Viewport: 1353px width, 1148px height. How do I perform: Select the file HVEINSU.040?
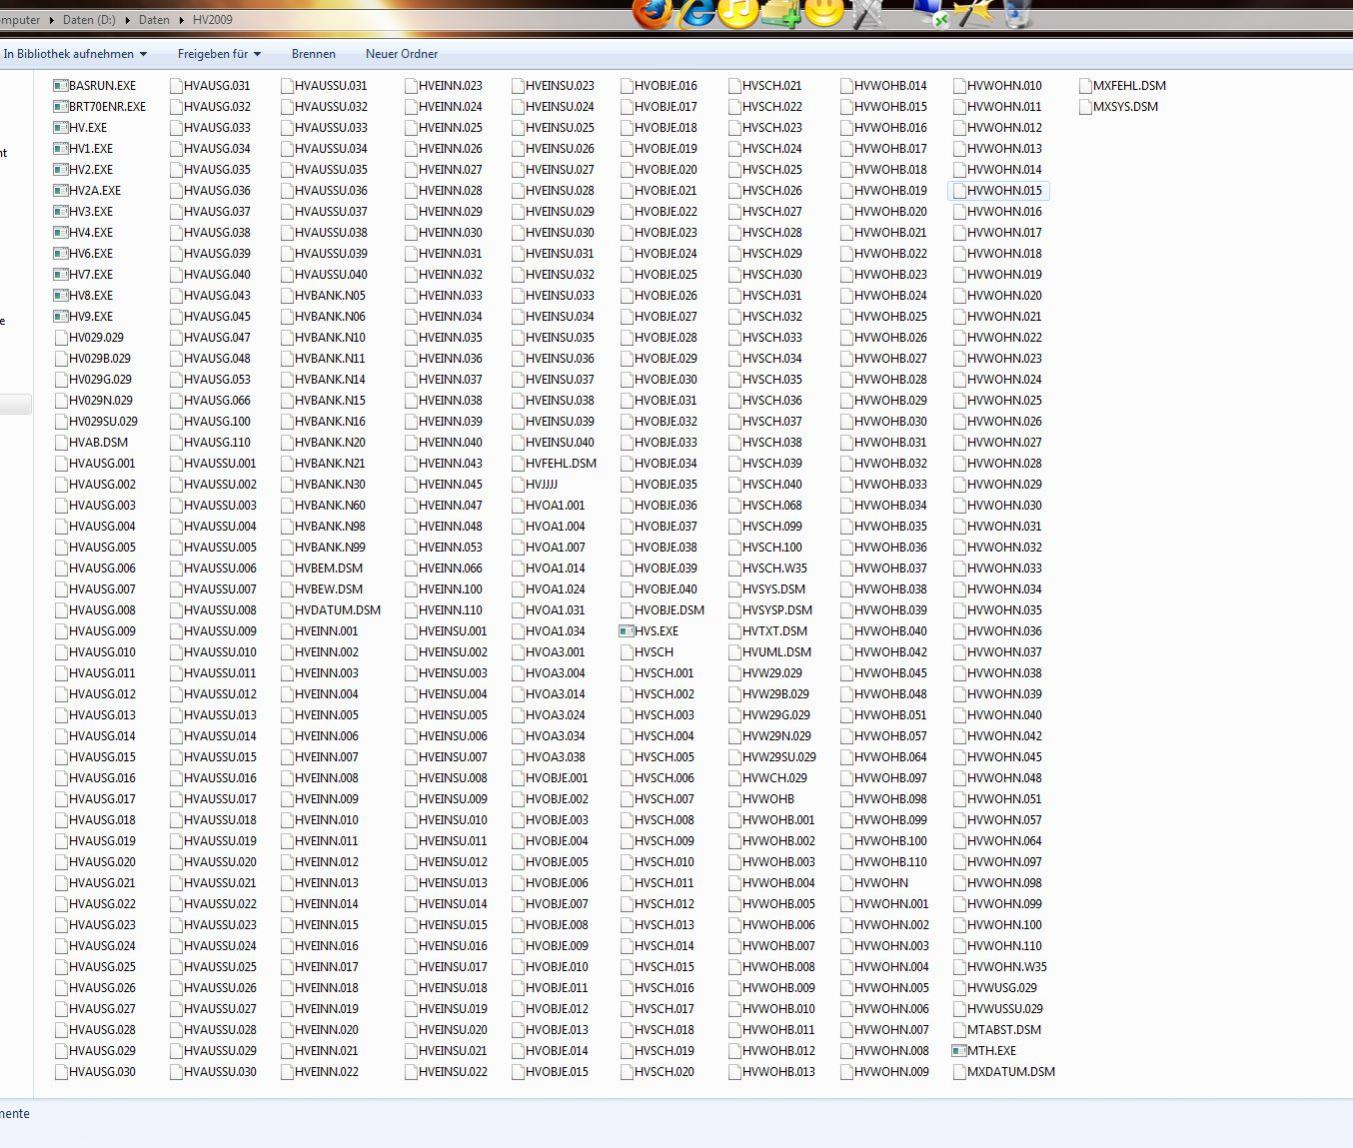coord(553,443)
